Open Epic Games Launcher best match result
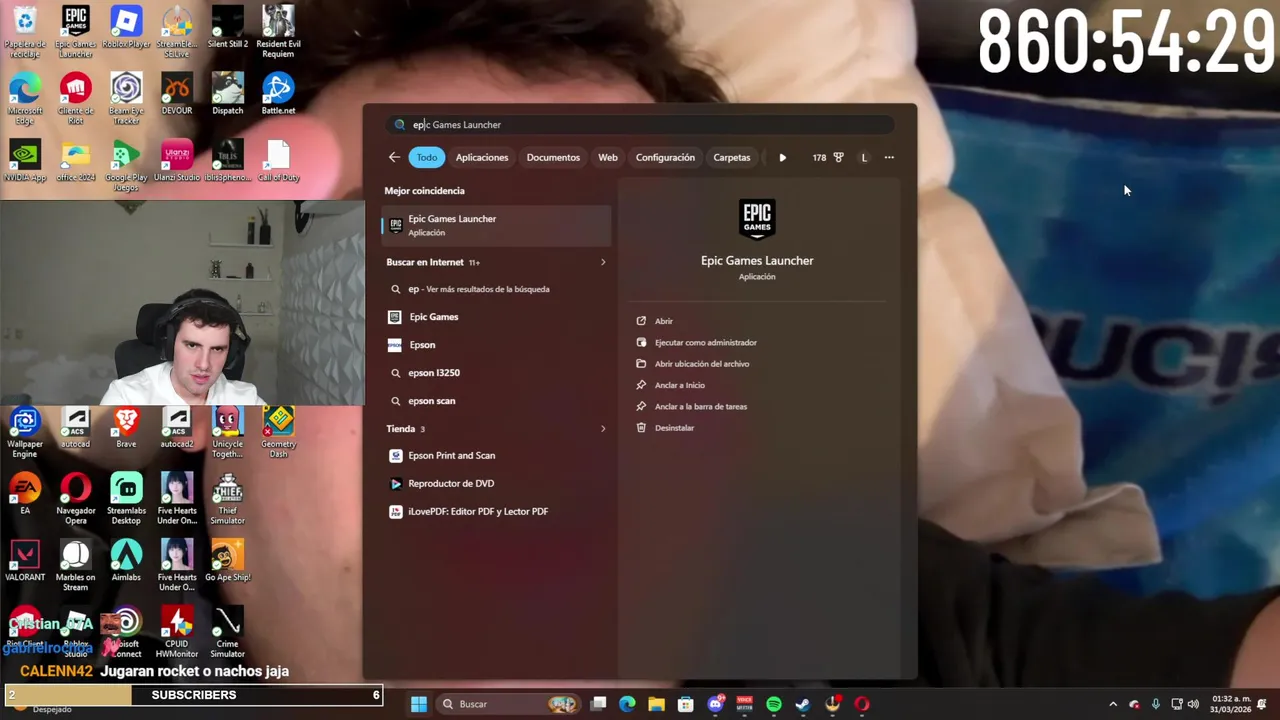This screenshot has height=720, width=1280. point(497,225)
